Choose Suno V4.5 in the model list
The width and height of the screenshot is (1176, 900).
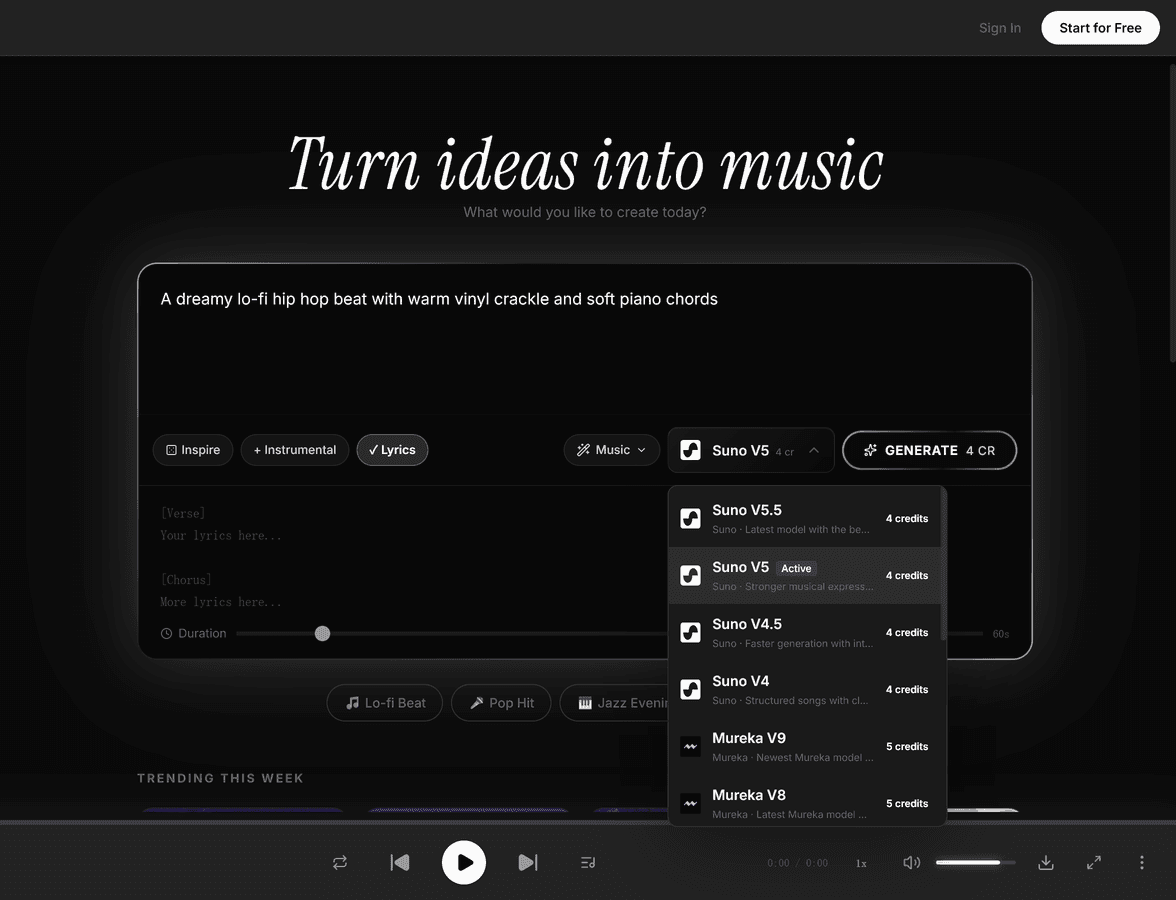pyautogui.click(x=804, y=632)
